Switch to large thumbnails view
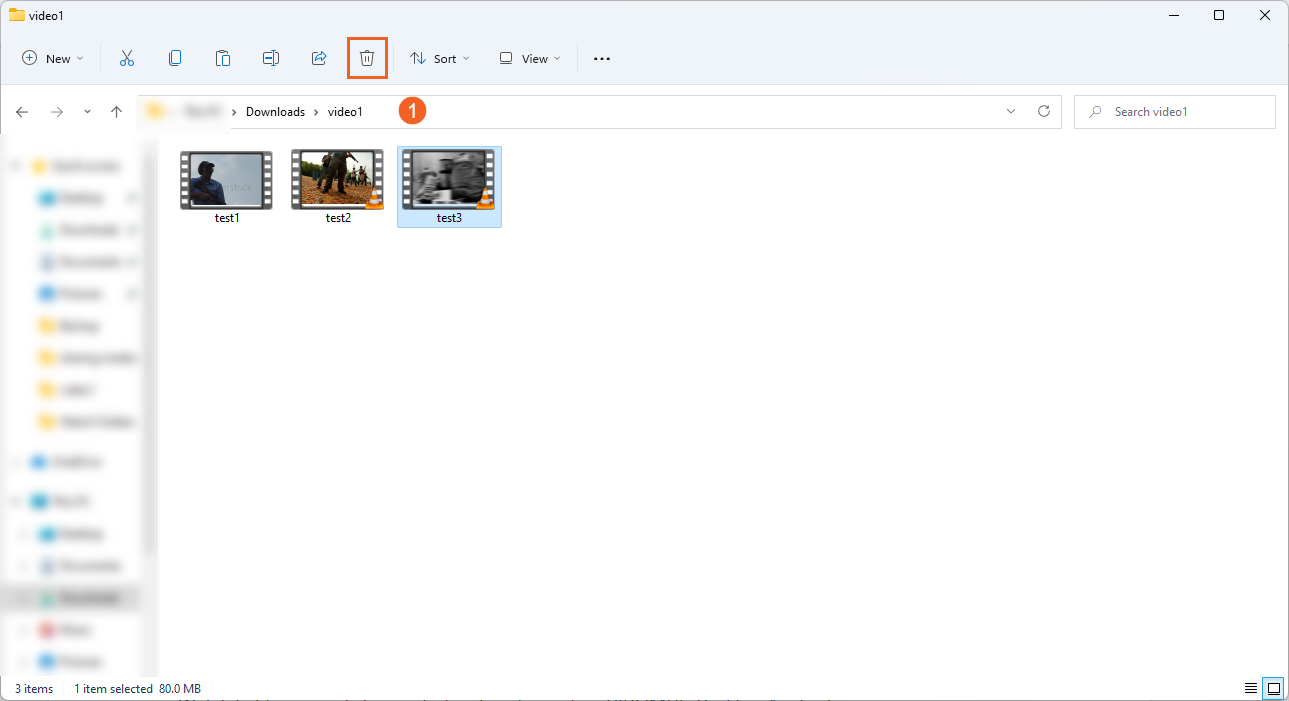This screenshot has height=701, width=1289. [x=1274, y=689]
